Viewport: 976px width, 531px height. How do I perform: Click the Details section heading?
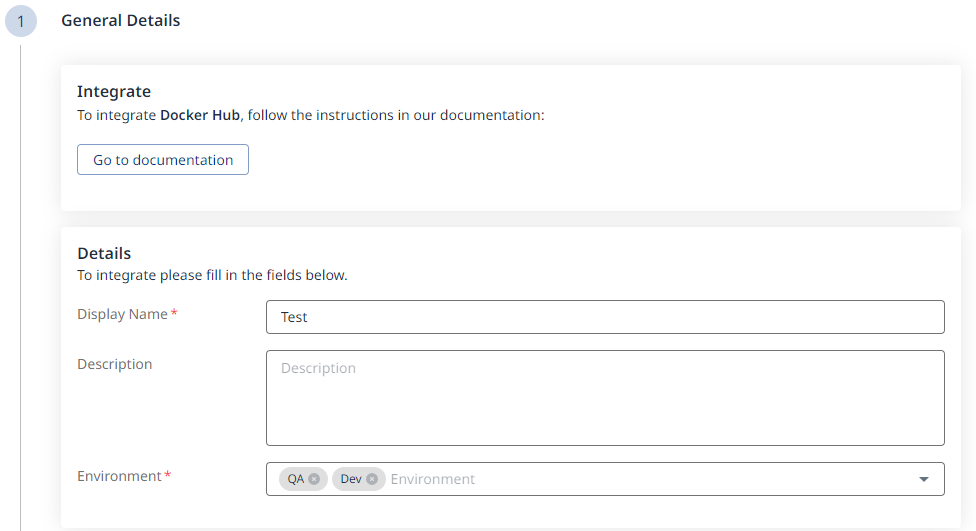coord(104,254)
